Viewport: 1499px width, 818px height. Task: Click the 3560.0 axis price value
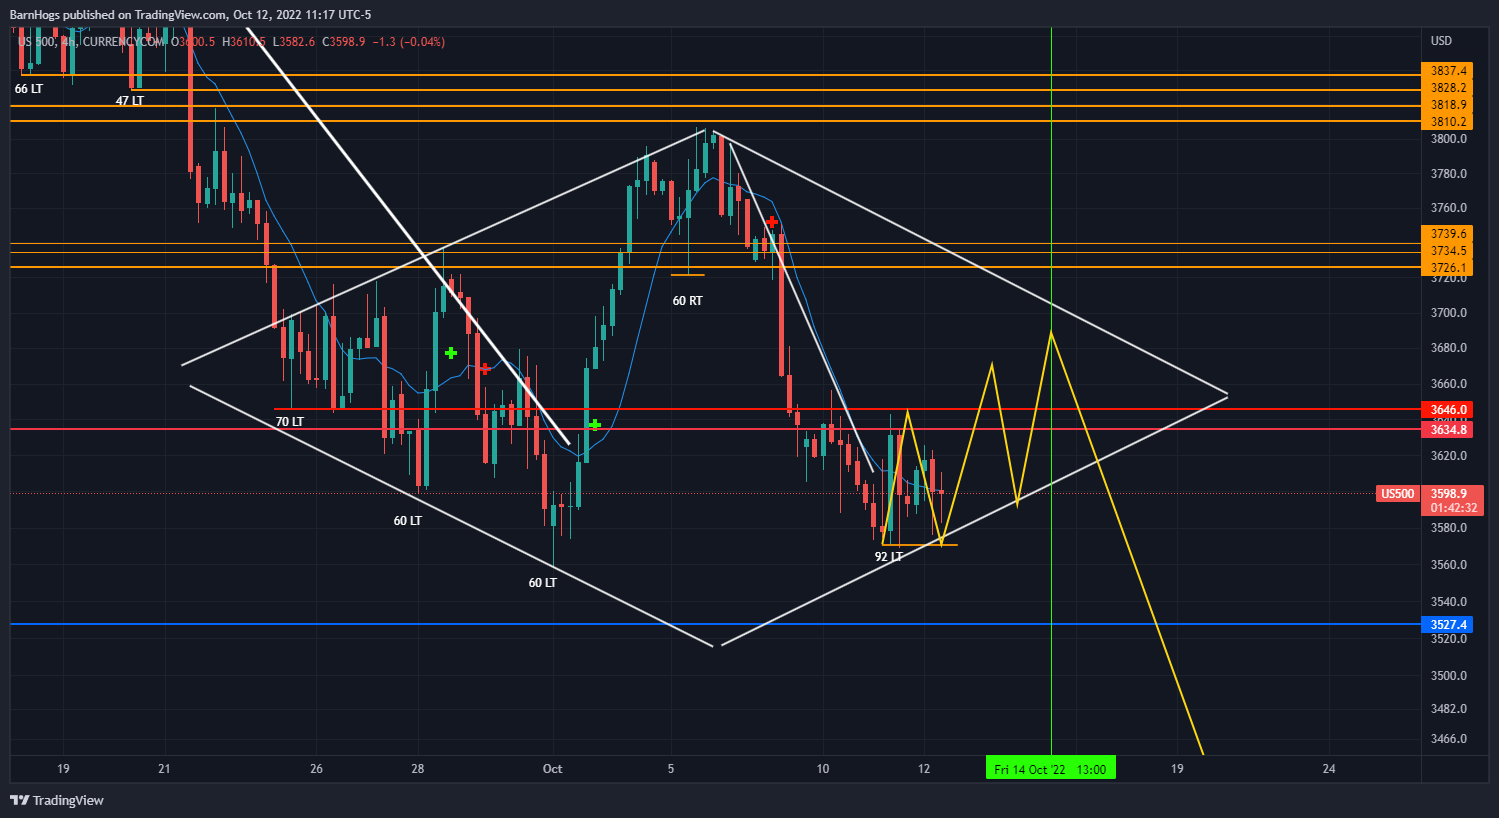(x=1449, y=565)
